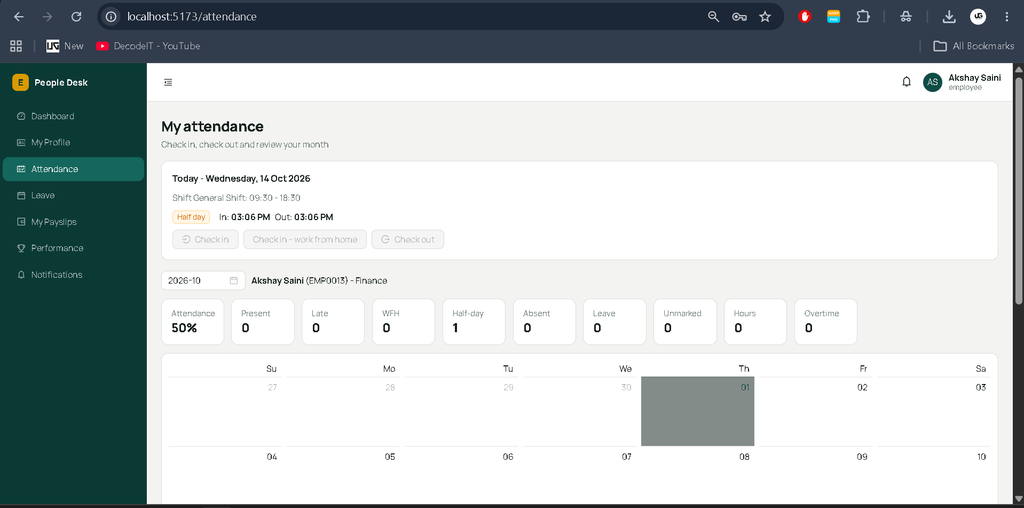Click the Late stat card
This screenshot has height=508, width=1024.
333,321
